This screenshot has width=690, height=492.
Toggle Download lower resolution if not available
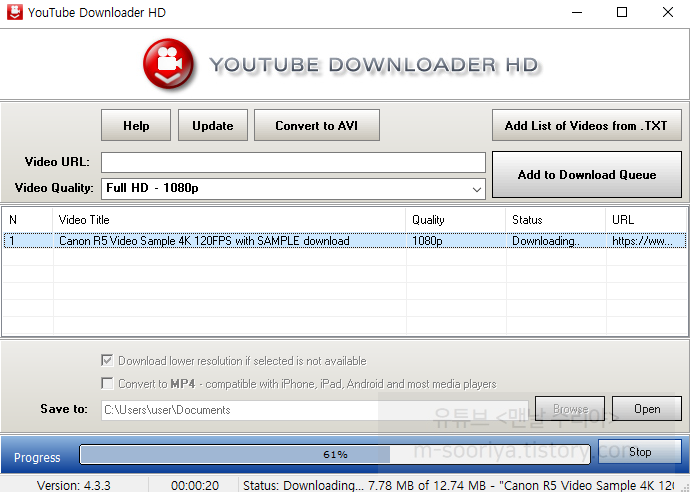107,361
